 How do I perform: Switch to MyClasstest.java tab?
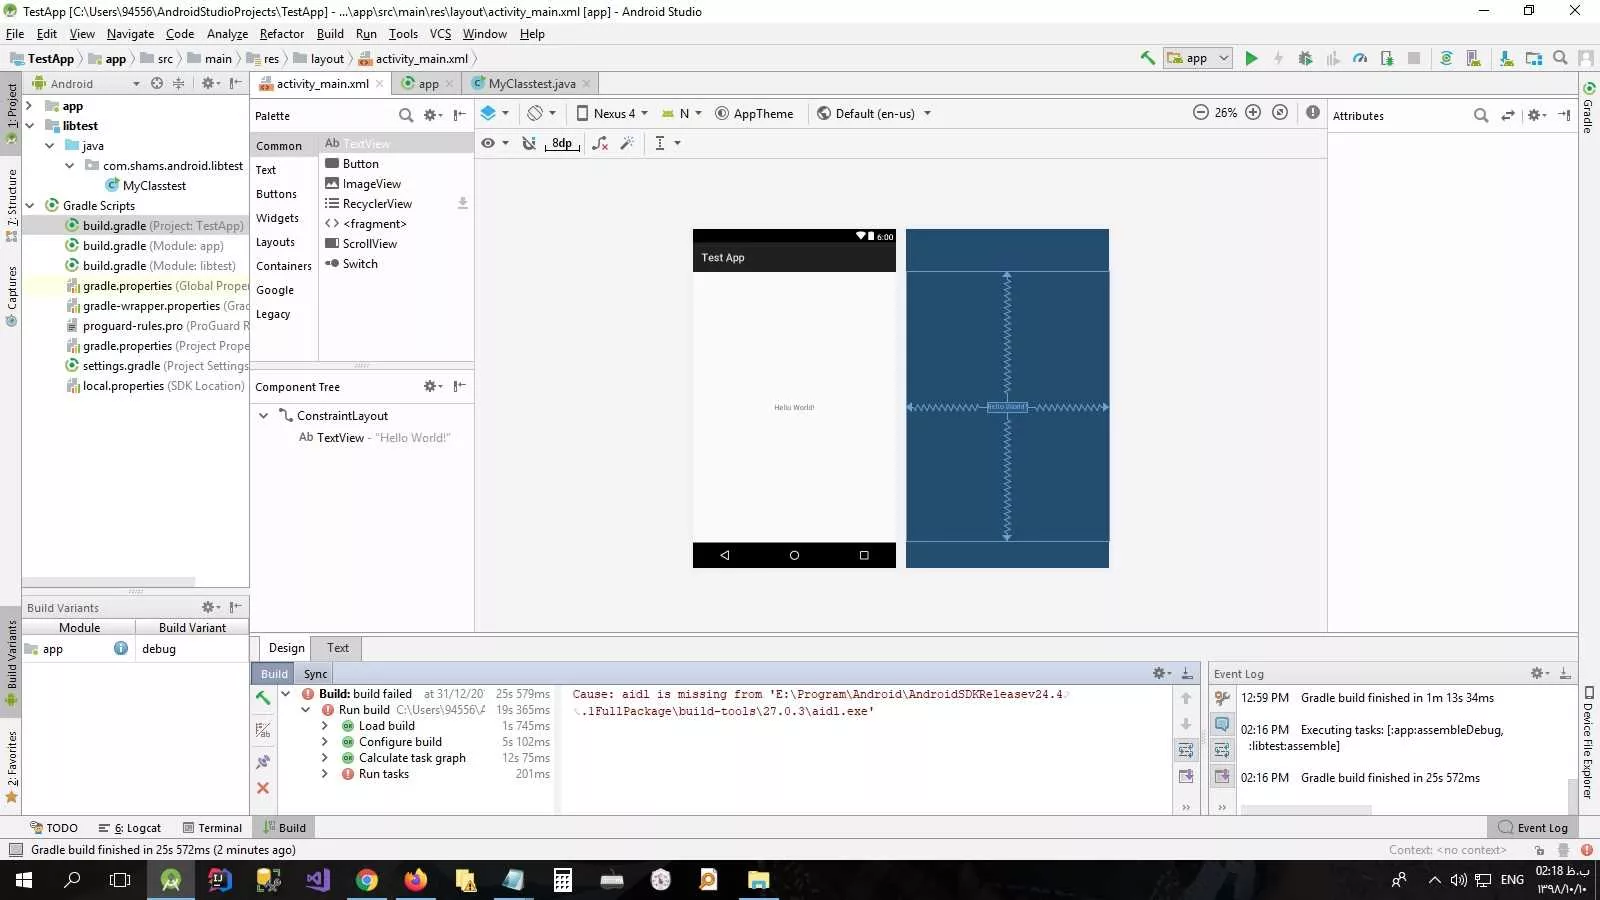[x=532, y=84]
